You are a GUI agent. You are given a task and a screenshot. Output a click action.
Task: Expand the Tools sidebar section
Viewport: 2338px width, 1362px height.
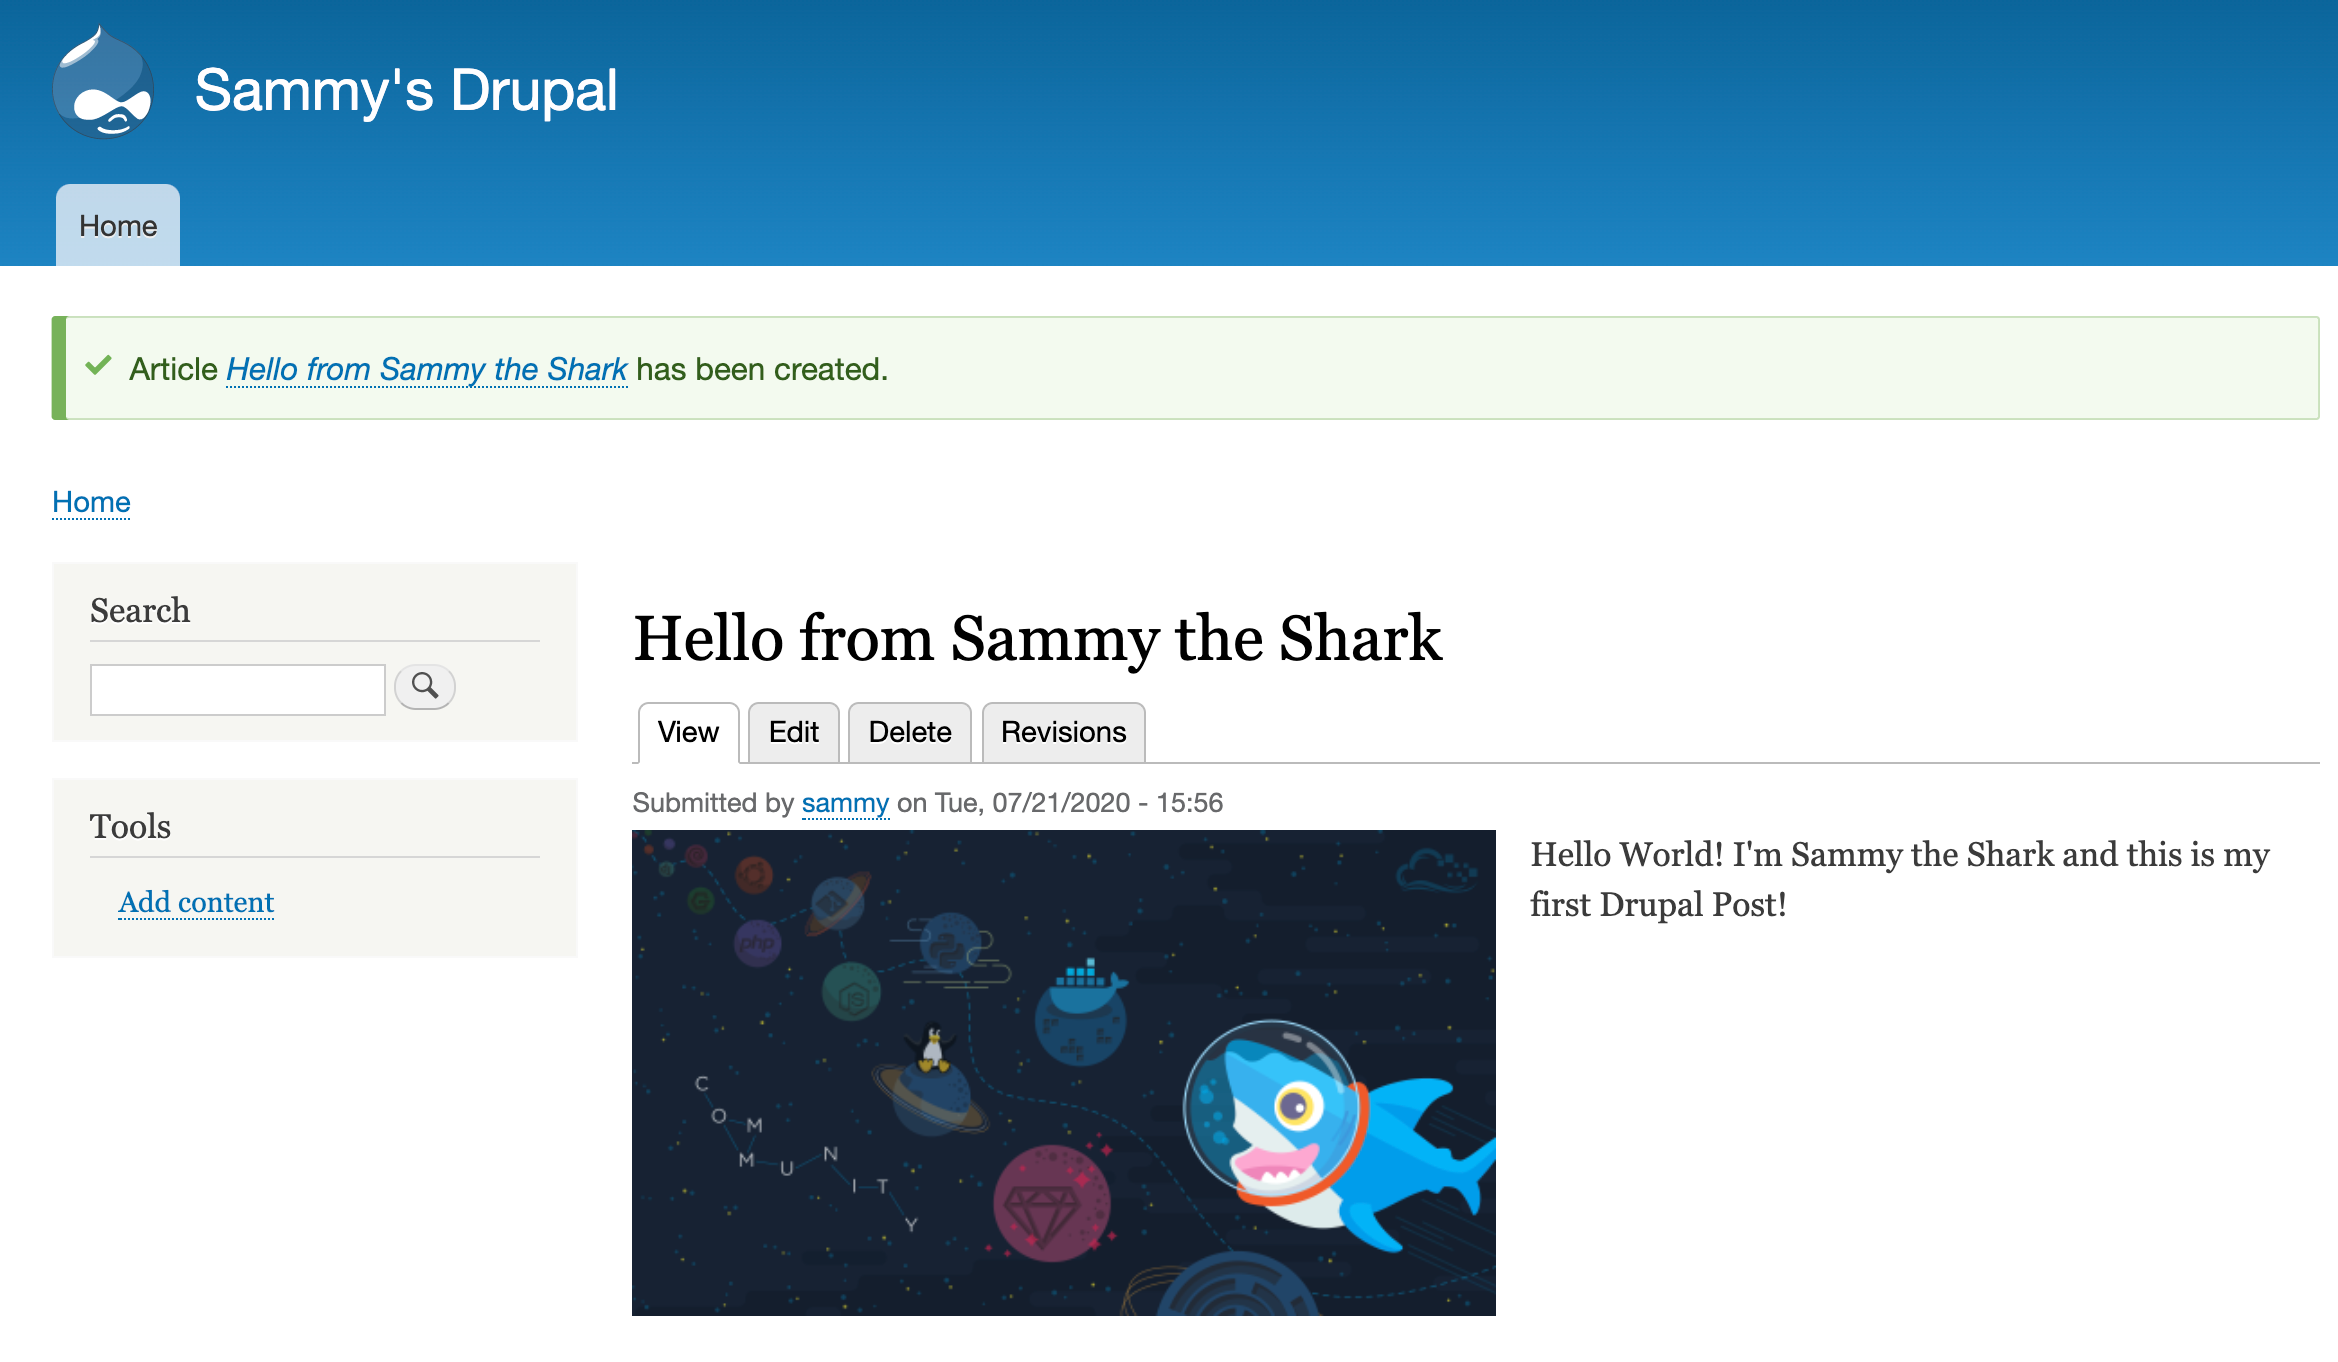tap(130, 827)
